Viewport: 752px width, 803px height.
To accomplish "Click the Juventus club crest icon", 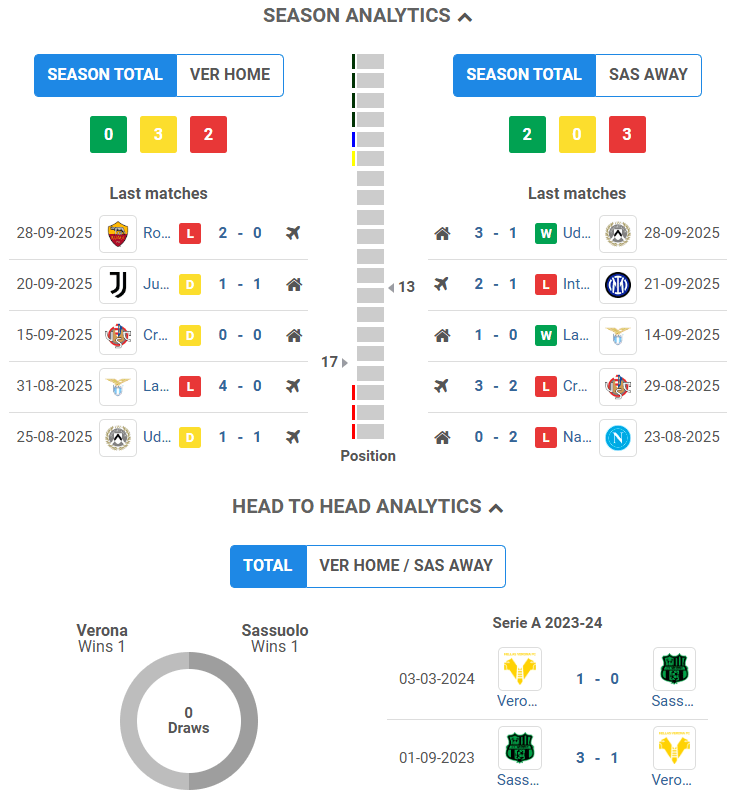I will pyautogui.click(x=118, y=284).
